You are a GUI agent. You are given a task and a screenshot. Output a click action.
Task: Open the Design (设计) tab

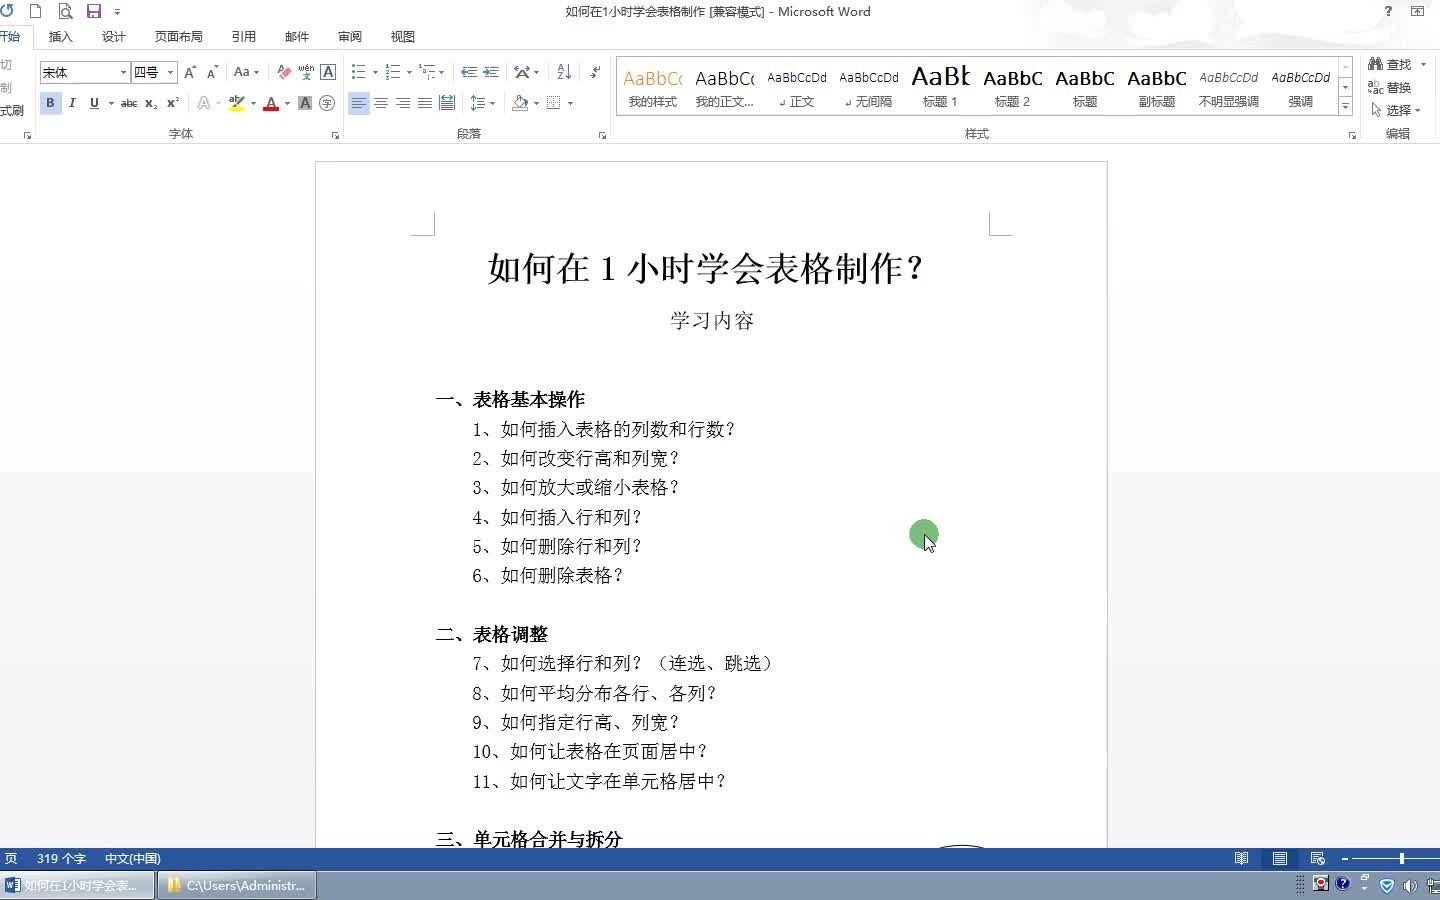[114, 36]
